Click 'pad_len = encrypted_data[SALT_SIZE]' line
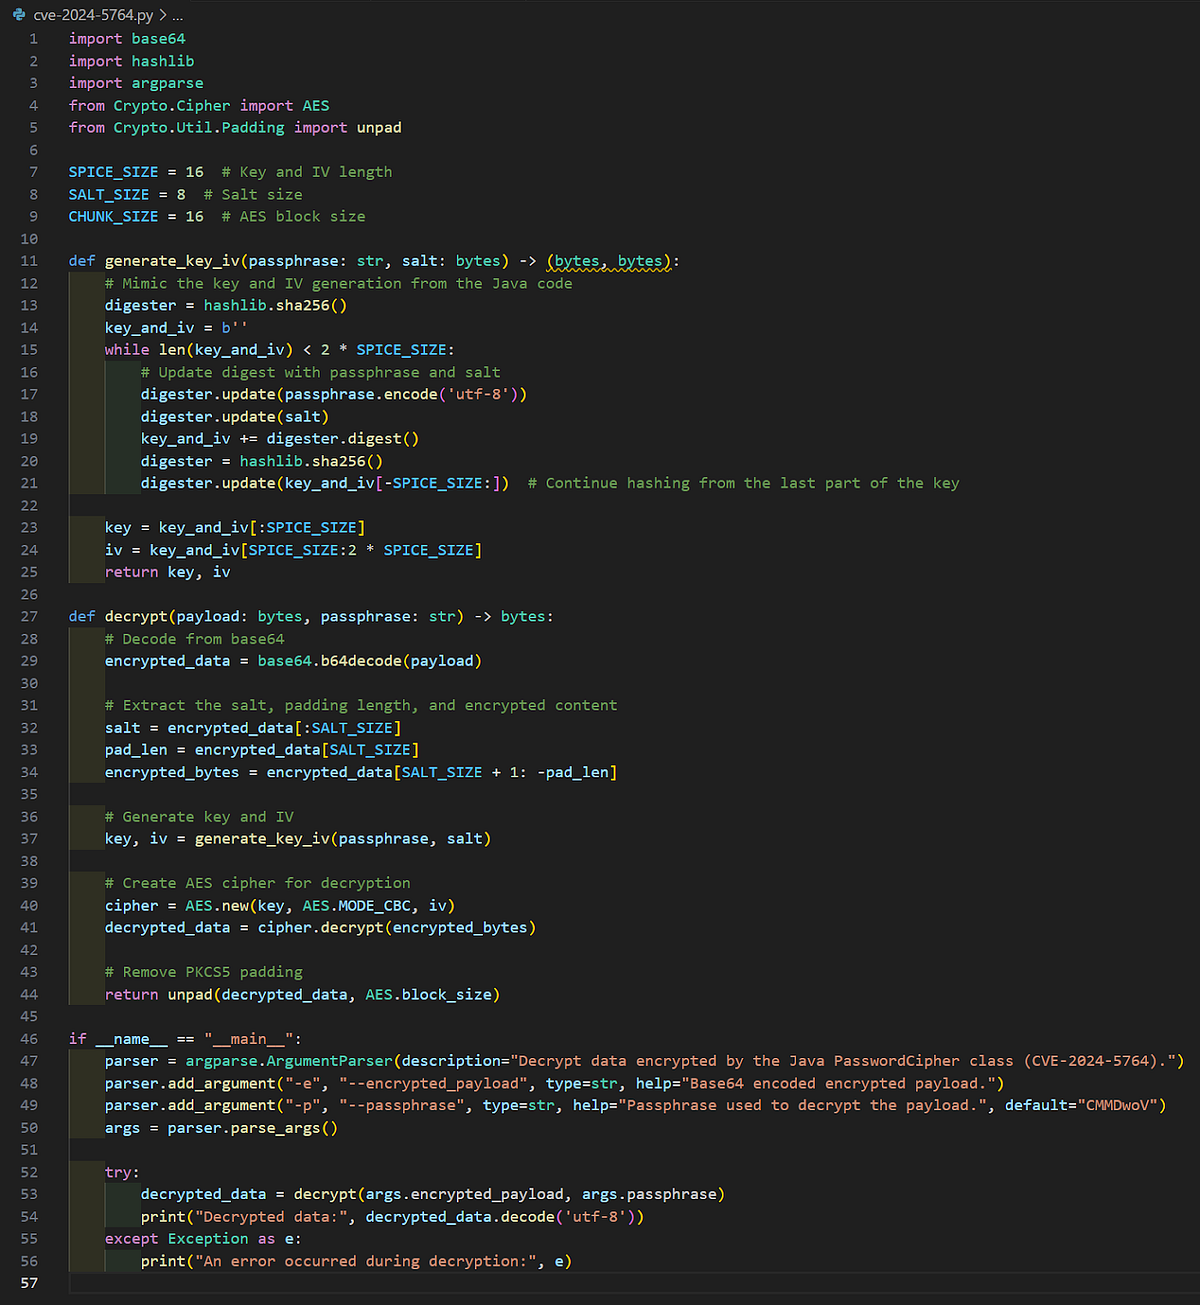Image resolution: width=1200 pixels, height=1305 pixels. point(262,750)
